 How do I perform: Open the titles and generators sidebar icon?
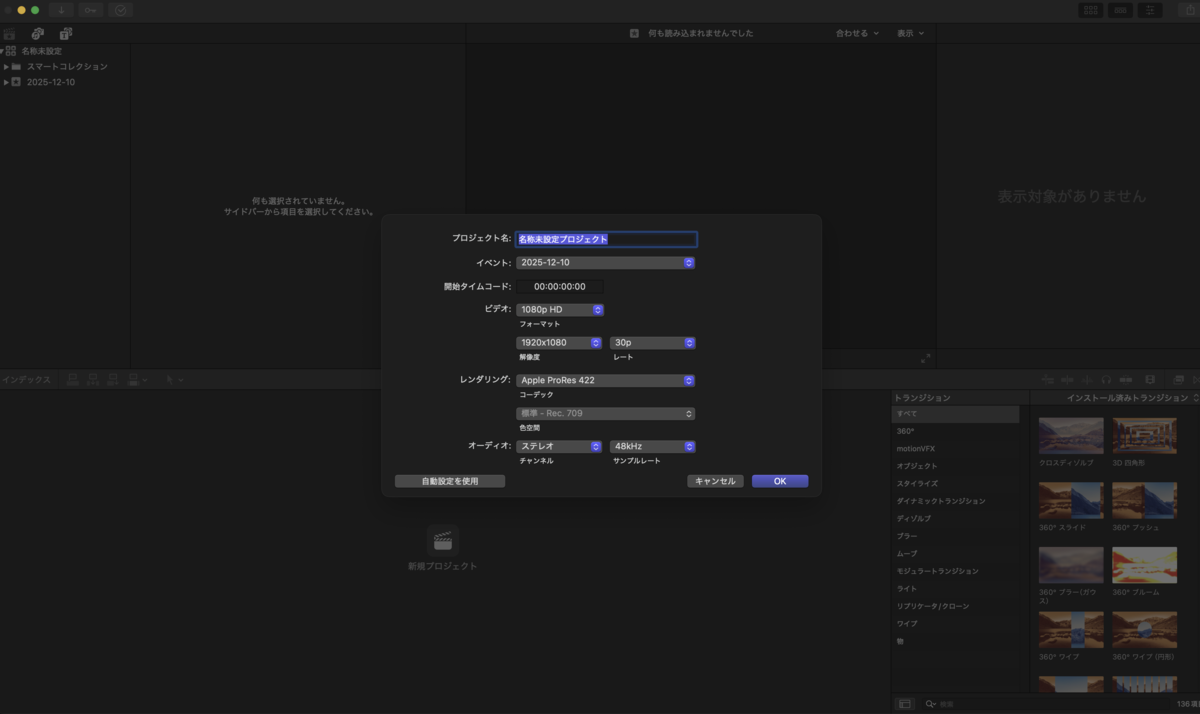click(65, 34)
